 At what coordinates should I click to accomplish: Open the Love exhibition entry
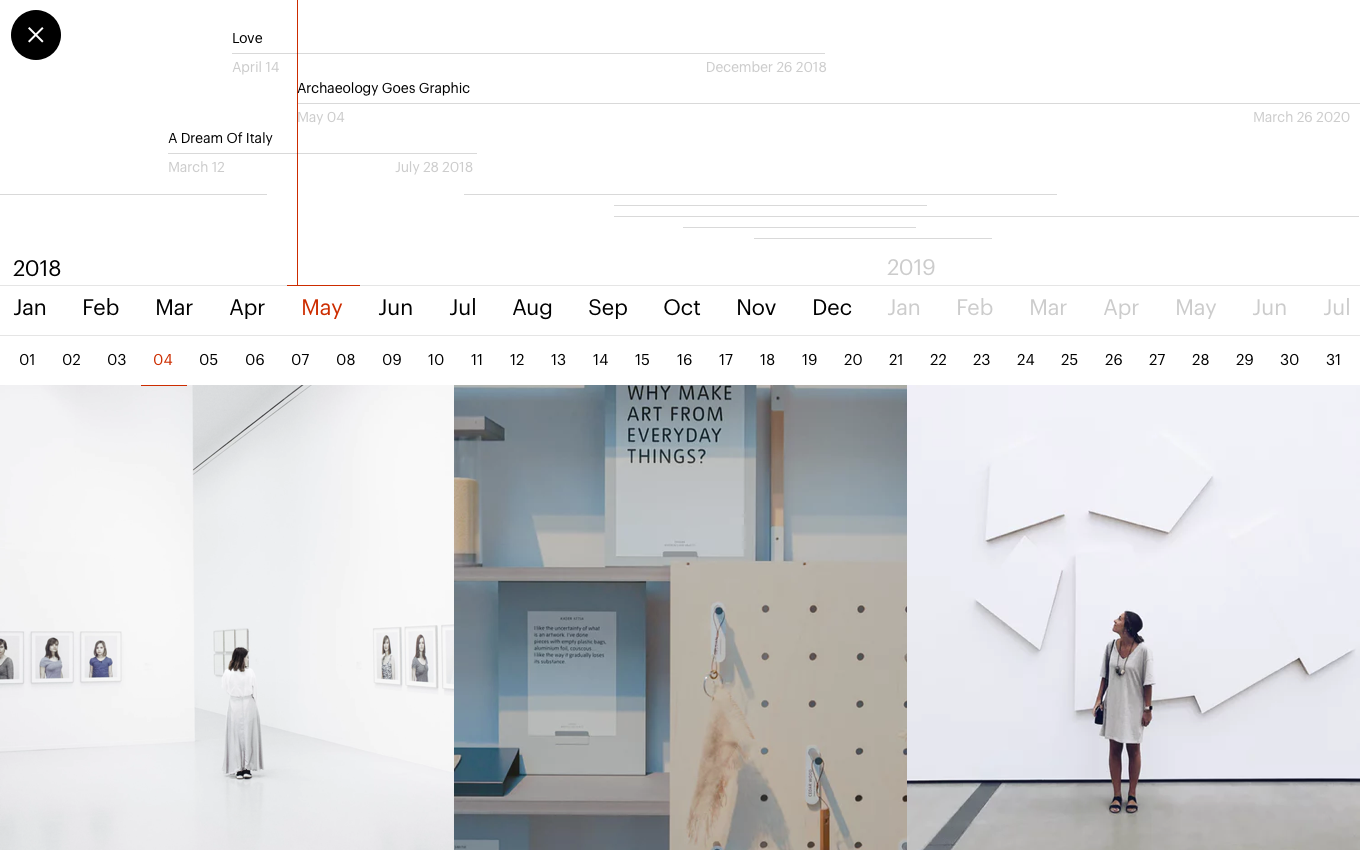click(247, 38)
